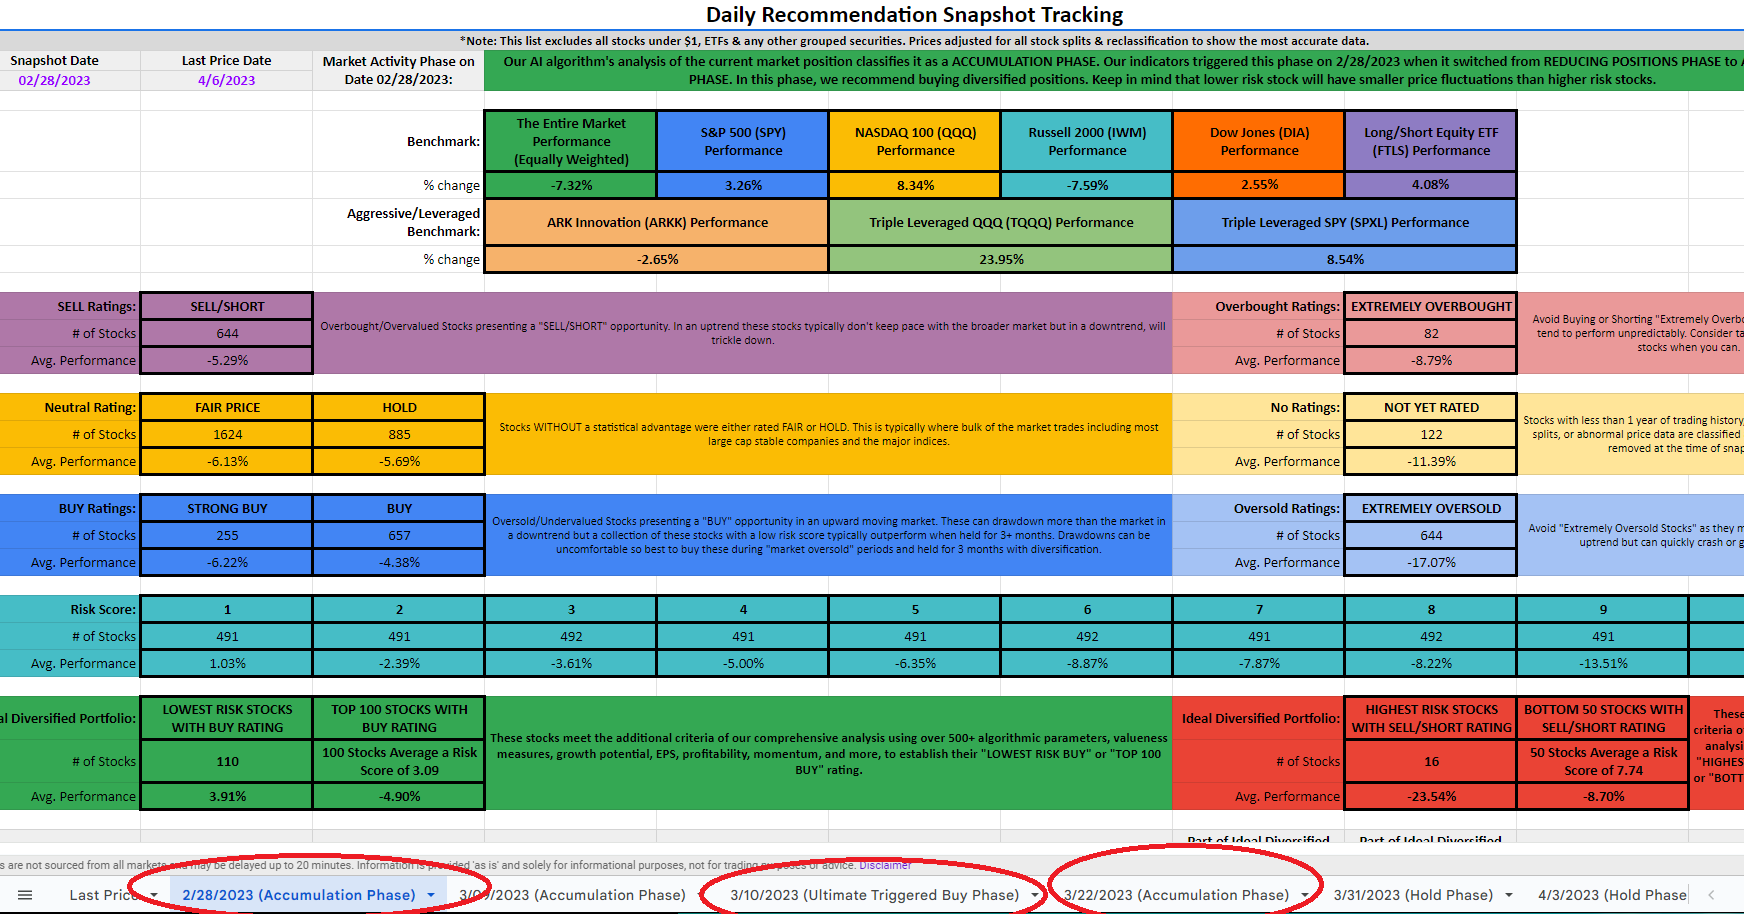Image resolution: width=1744 pixels, height=914 pixels.
Task: Select the 2/28/2023 (Accumulation Phase) tab
Action: (298, 895)
